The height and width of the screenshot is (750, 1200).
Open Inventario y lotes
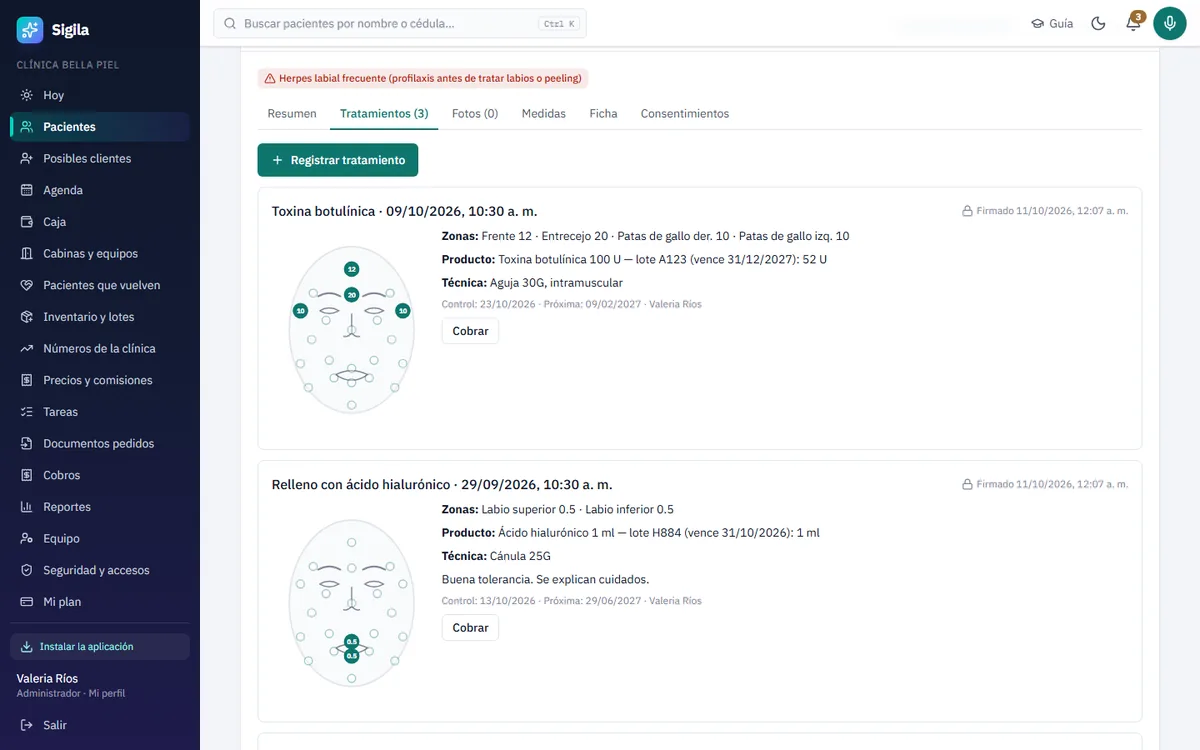tap(100, 317)
